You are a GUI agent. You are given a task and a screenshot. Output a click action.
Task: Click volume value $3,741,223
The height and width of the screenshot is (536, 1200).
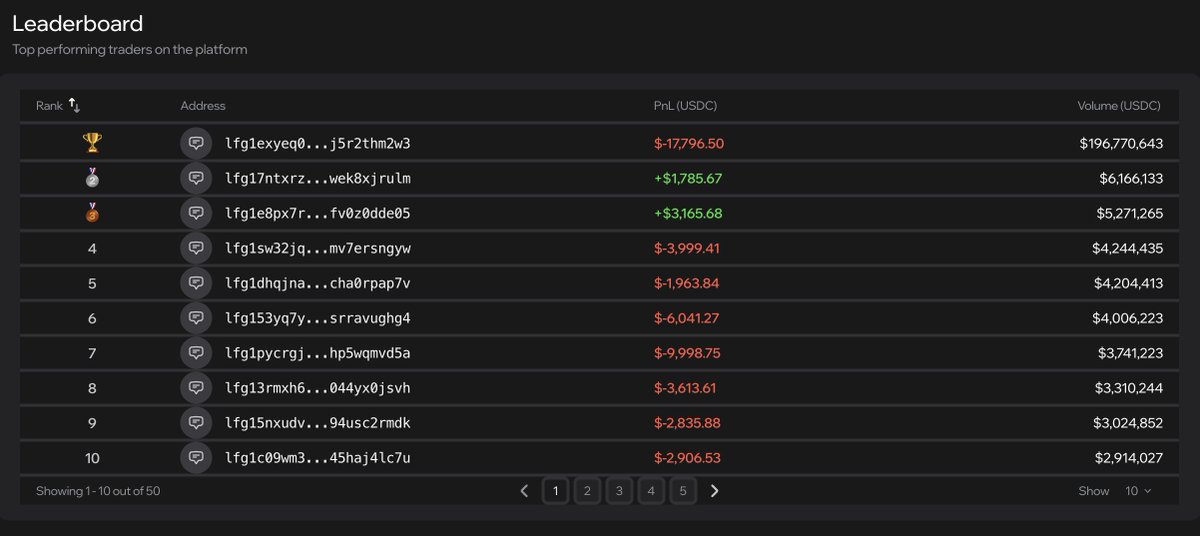pyautogui.click(x=1131, y=353)
